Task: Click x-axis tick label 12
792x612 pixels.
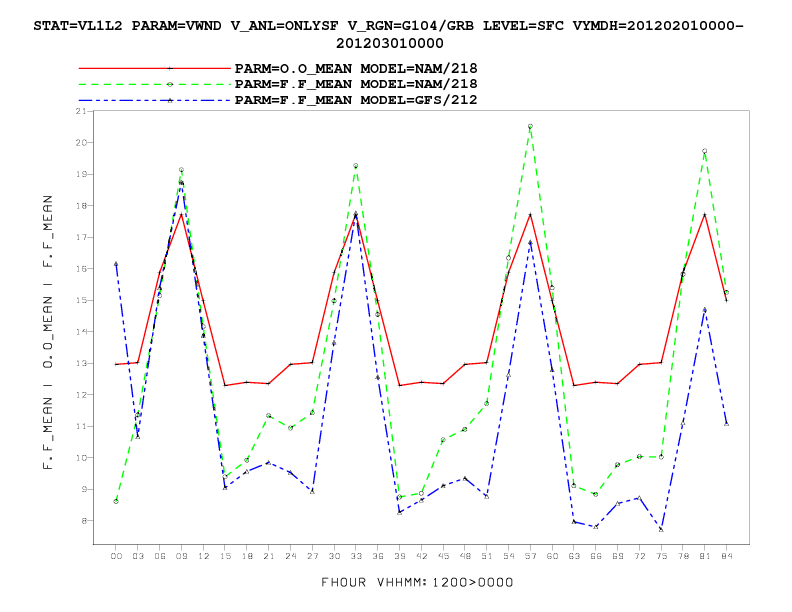Action: coord(203,556)
